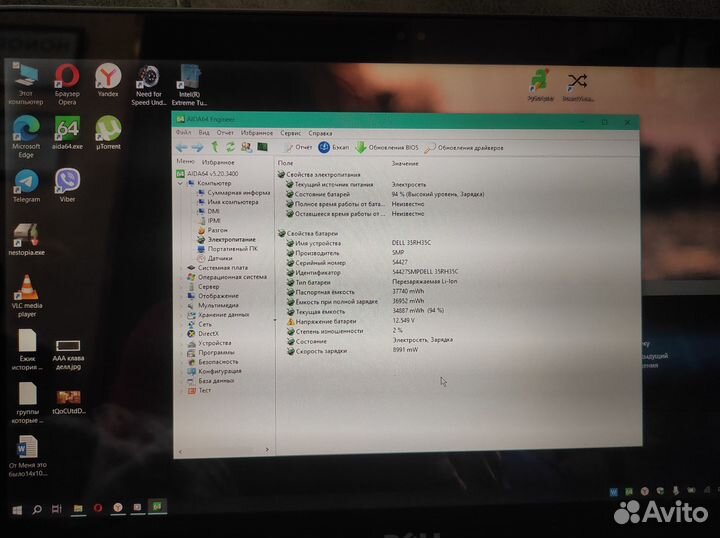Image resolution: width=720 pixels, height=538 pixels.
Task: Select the Состояние батарей row
Action: 385,194
